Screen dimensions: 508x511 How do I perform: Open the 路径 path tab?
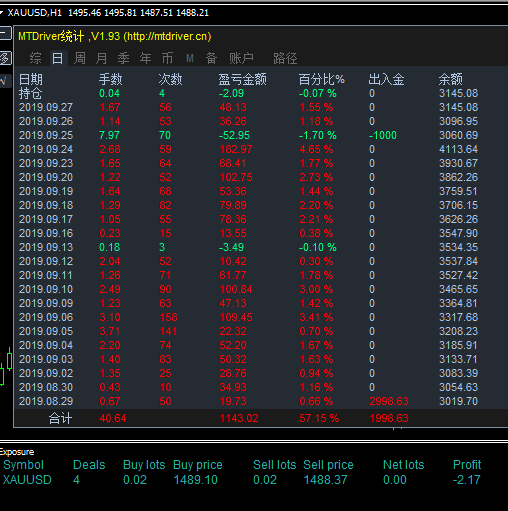(285, 58)
